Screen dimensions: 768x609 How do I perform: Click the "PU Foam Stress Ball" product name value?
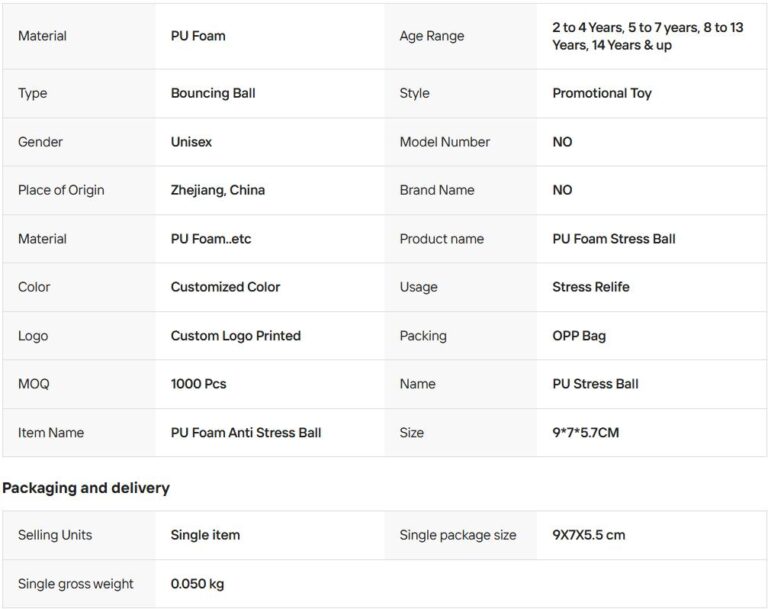[613, 239]
